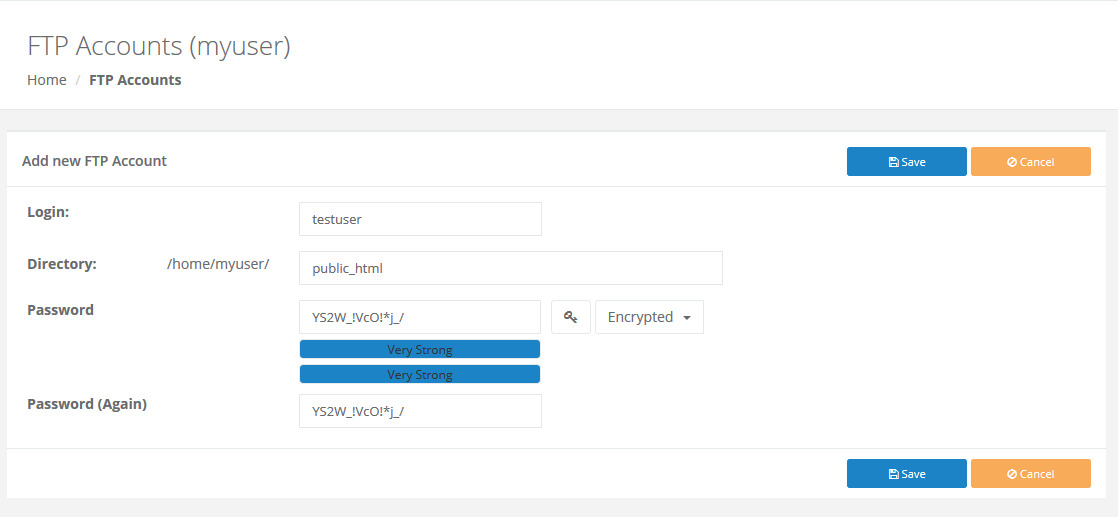Click the Password (Again) input field

[x=420, y=411]
